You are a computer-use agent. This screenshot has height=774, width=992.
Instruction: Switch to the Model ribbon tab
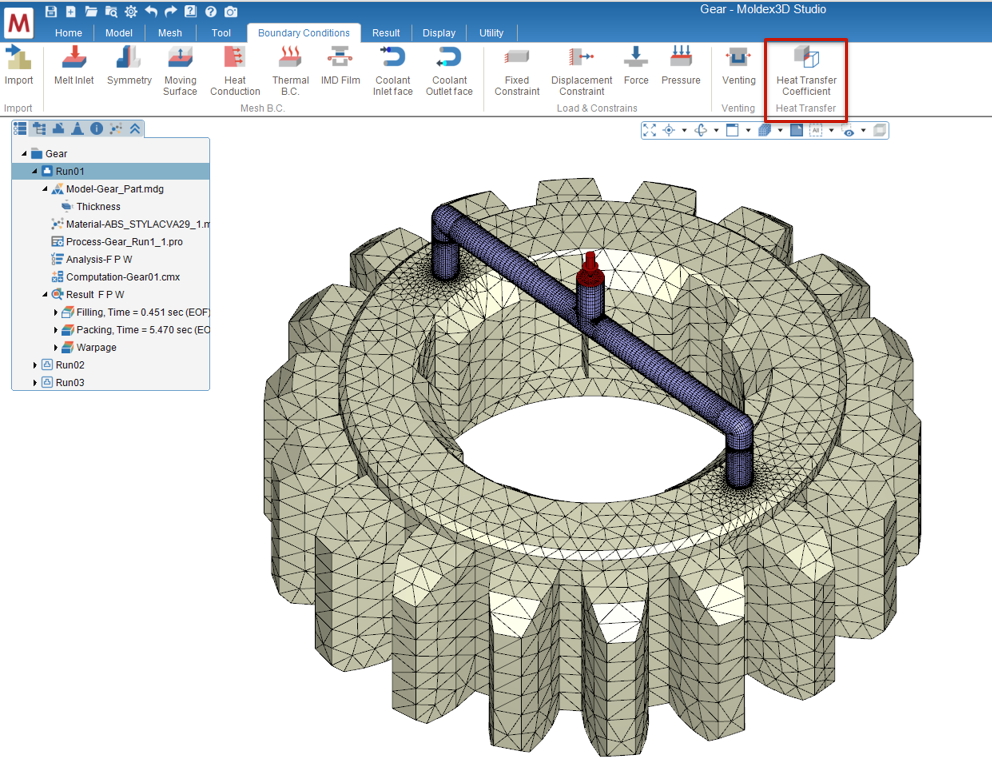click(119, 33)
